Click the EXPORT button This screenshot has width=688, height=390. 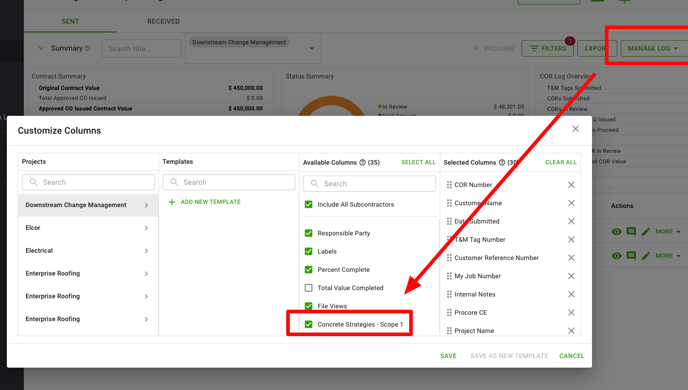click(x=597, y=48)
